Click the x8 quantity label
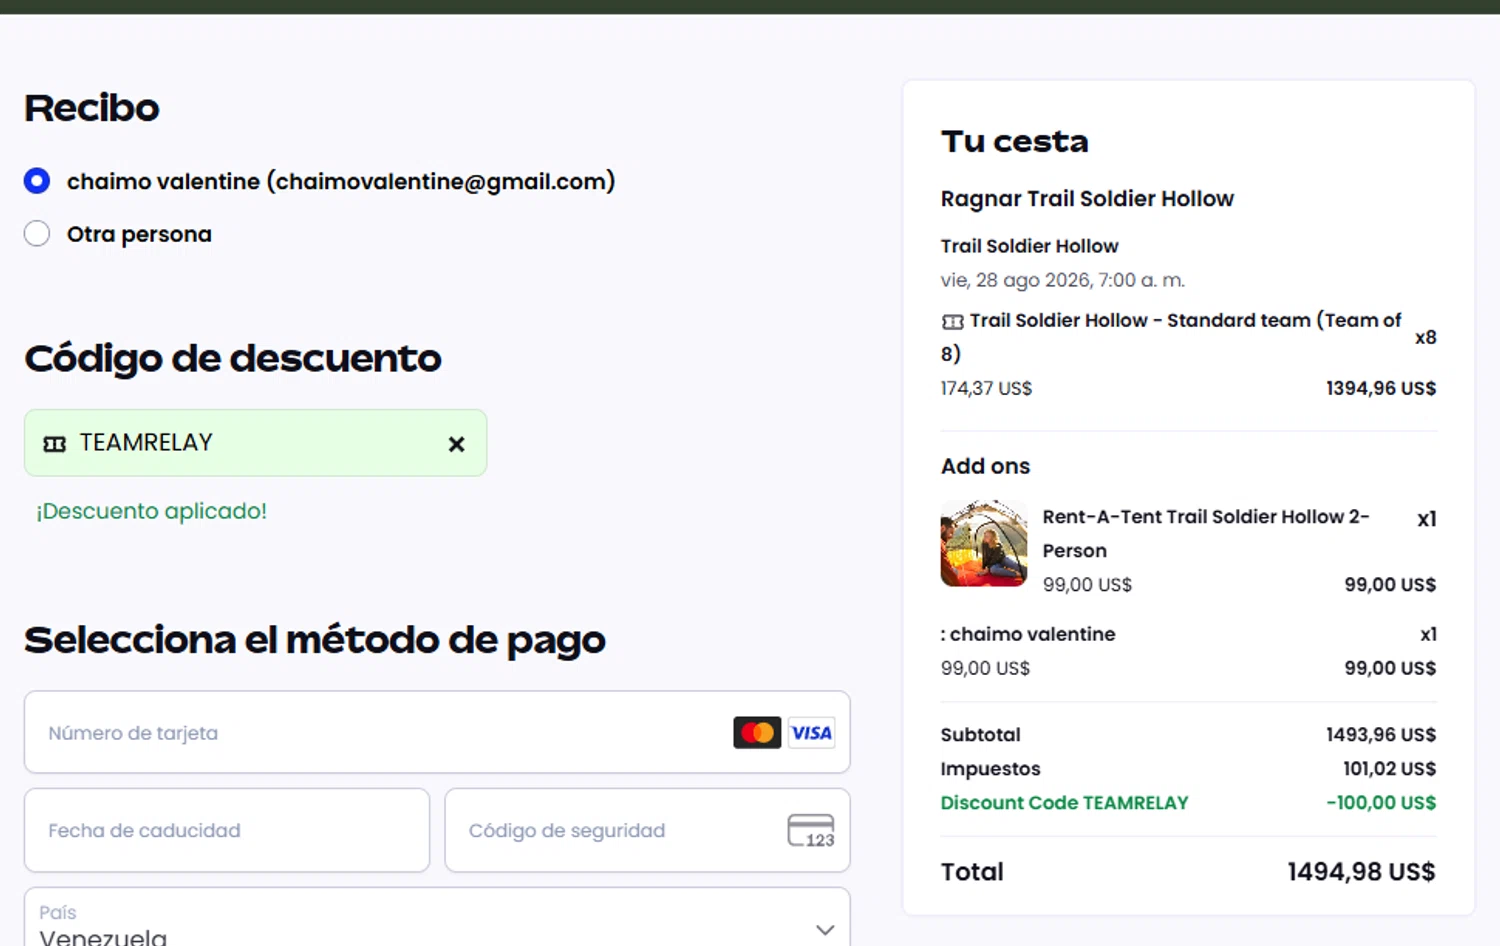This screenshot has height=946, width=1500. (1426, 338)
